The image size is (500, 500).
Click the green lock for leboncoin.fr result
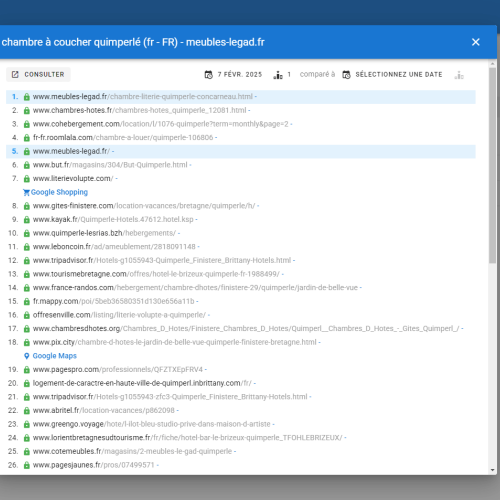tap(27, 247)
